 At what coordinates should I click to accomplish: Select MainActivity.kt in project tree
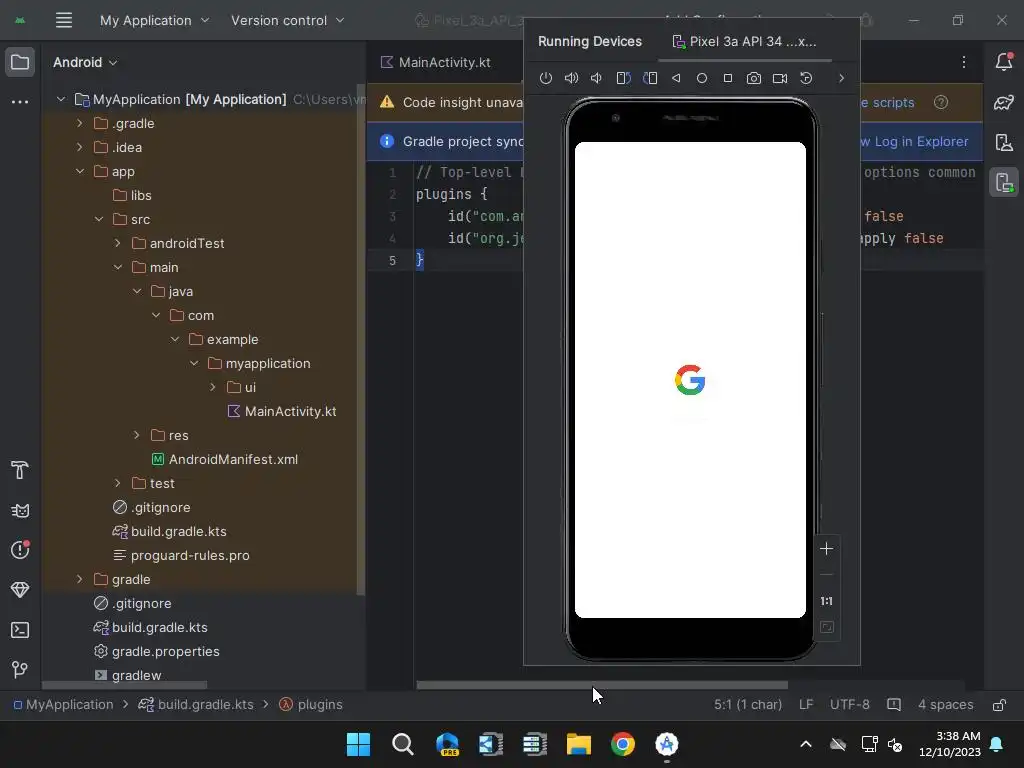click(x=281, y=411)
